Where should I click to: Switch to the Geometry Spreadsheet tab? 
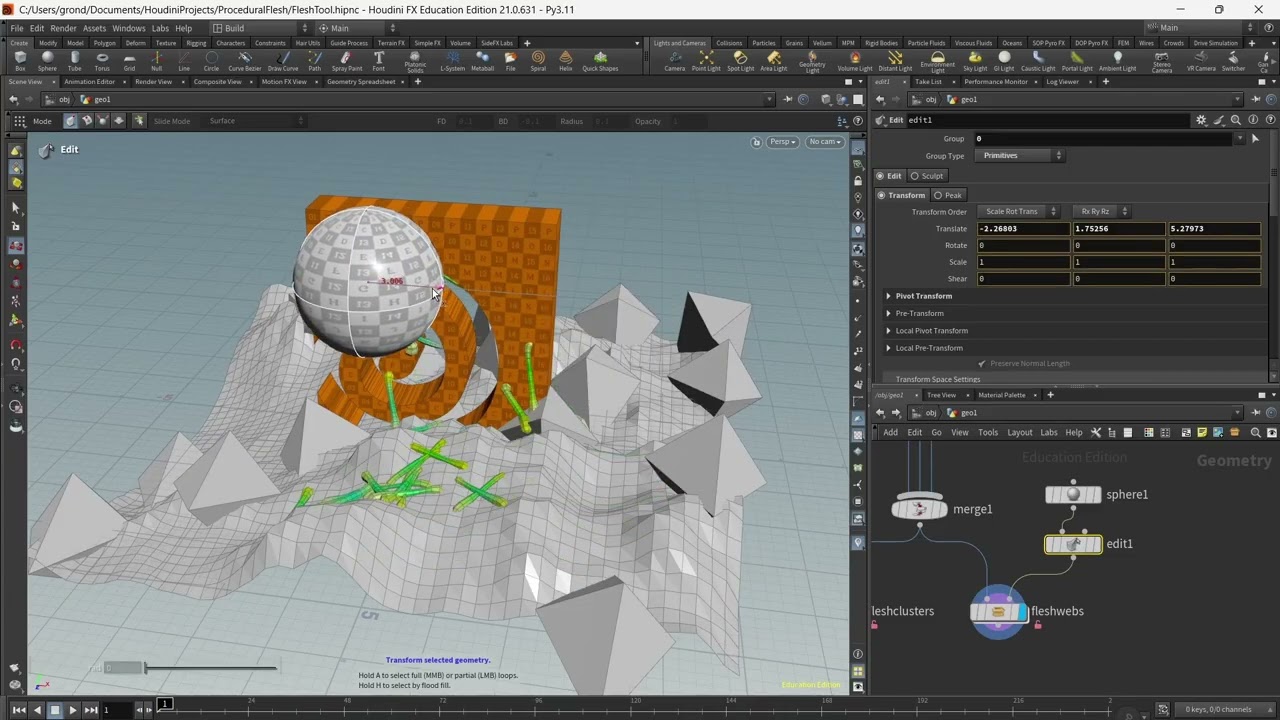coord(361,82)
